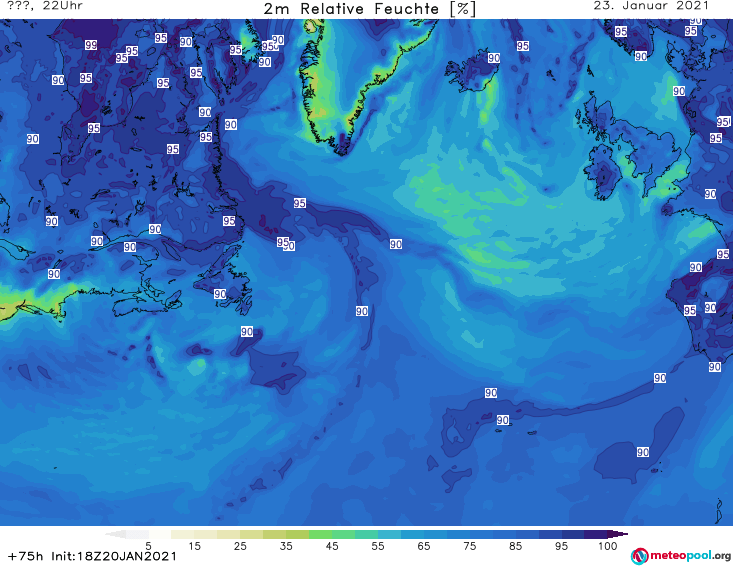Click the "+75h" forecast hour text

pos(25,556)
